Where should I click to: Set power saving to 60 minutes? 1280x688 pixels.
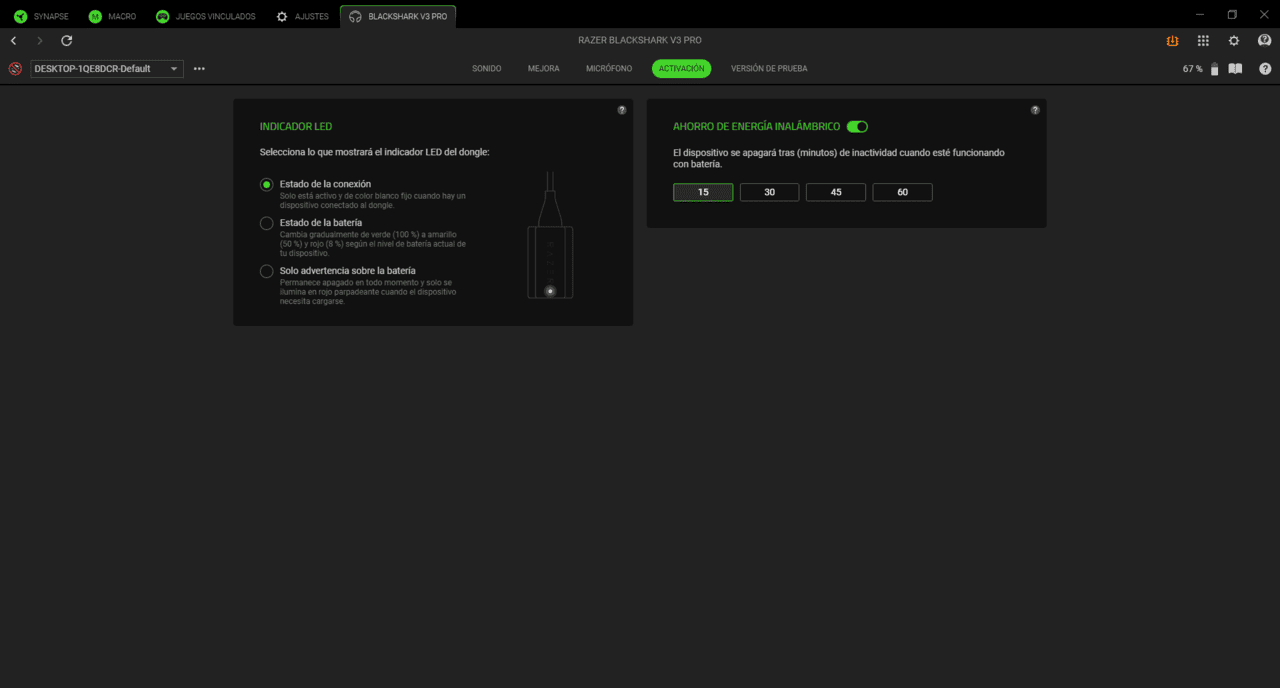point(903,192)
